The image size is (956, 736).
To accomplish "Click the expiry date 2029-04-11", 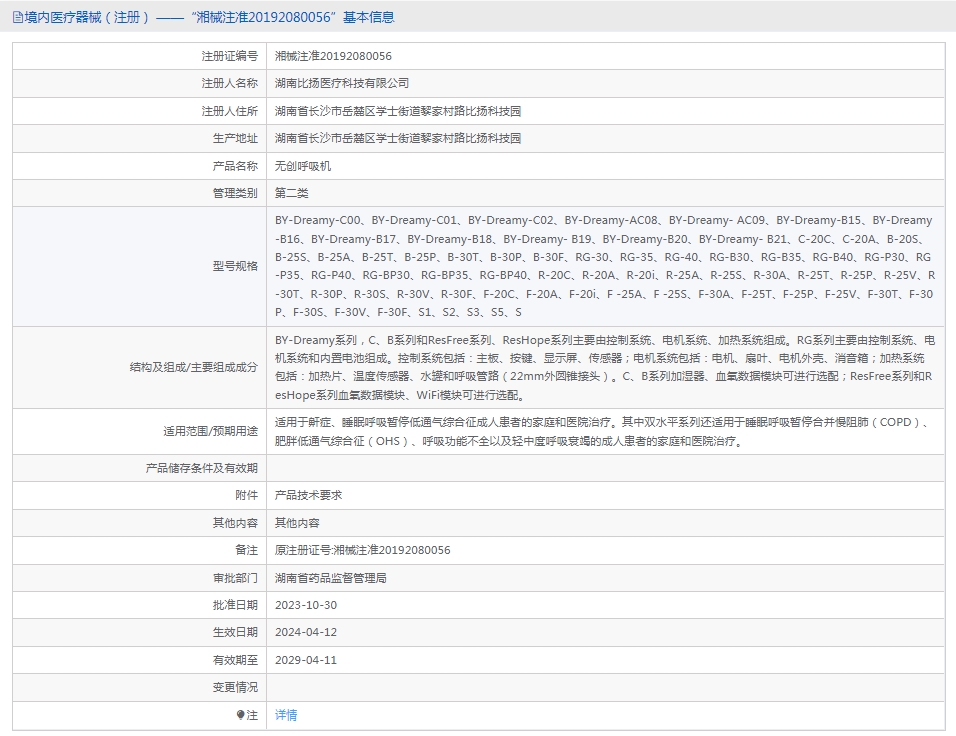I will (306, 660).
